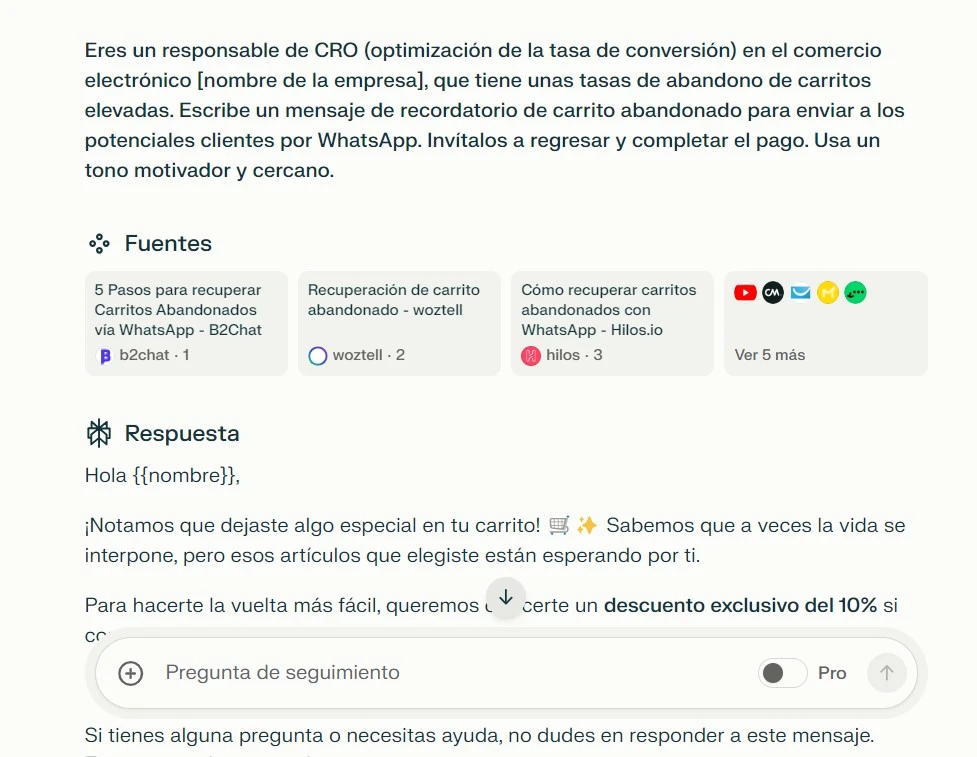Open the YouTube source icon
The image size is (977, 757).
(745, 292)
